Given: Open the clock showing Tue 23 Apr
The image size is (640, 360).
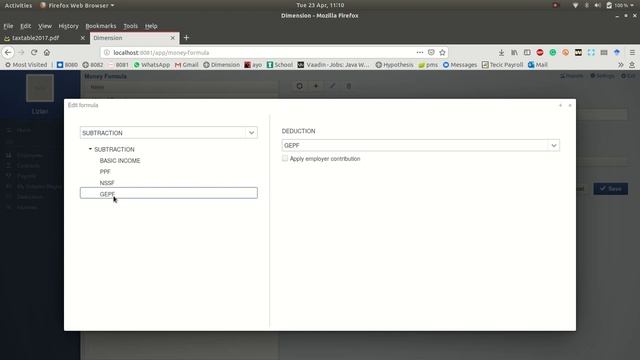Looking at the screenshot, I should coord(320,5).
